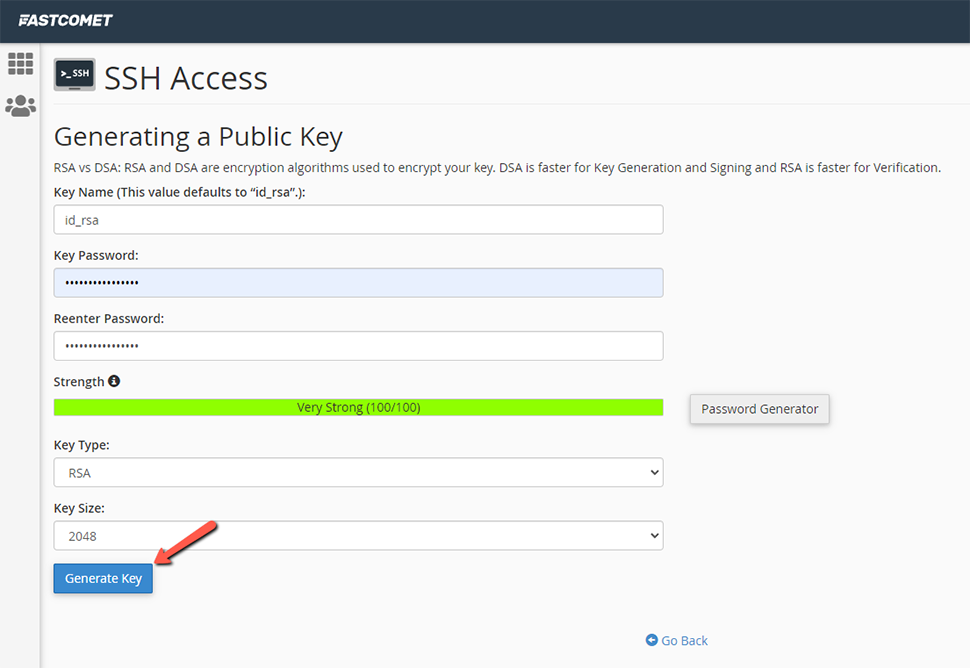970x668 pixels.
Task: Click the Generate Key button
Action: point(103,578)
